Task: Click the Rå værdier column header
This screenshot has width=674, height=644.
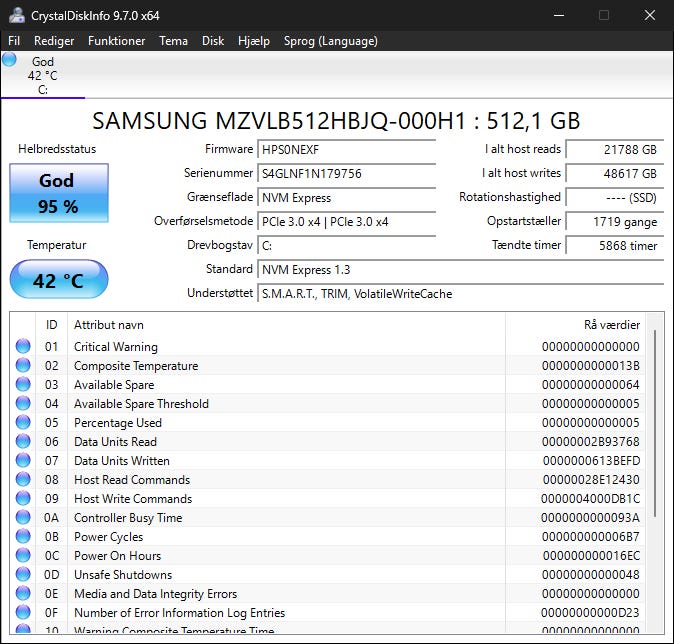Action: pos(612,325)
